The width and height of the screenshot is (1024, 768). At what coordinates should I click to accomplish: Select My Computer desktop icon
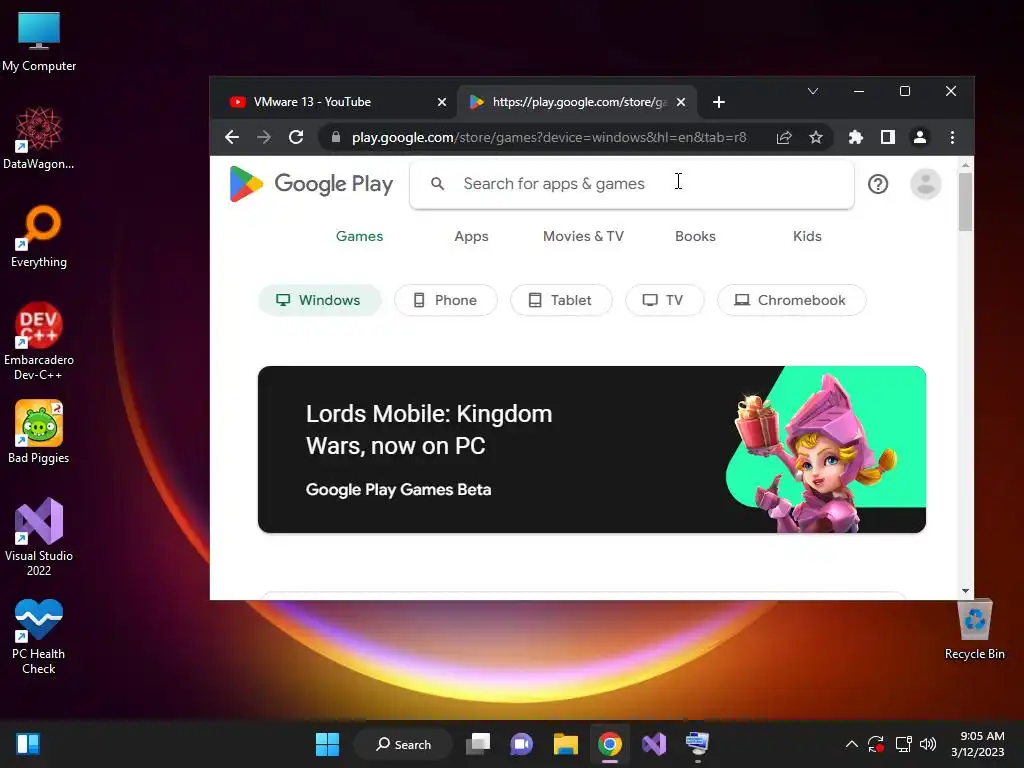point(39,42)
